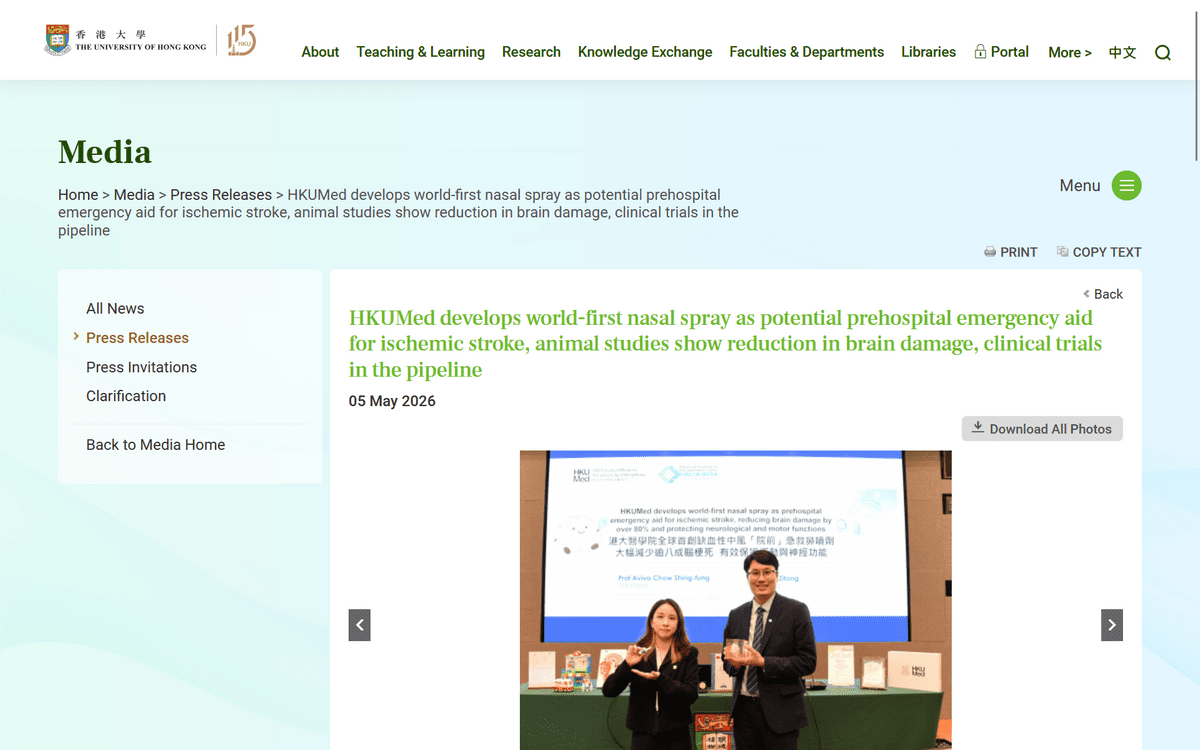This screenshot has height=750, width=1200.
Task: Open the site search magnifier icon
Action: tap(1162, 53)
